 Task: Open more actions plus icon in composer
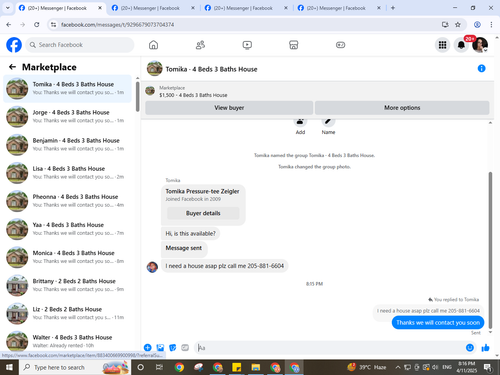click(x=148, y=348)
